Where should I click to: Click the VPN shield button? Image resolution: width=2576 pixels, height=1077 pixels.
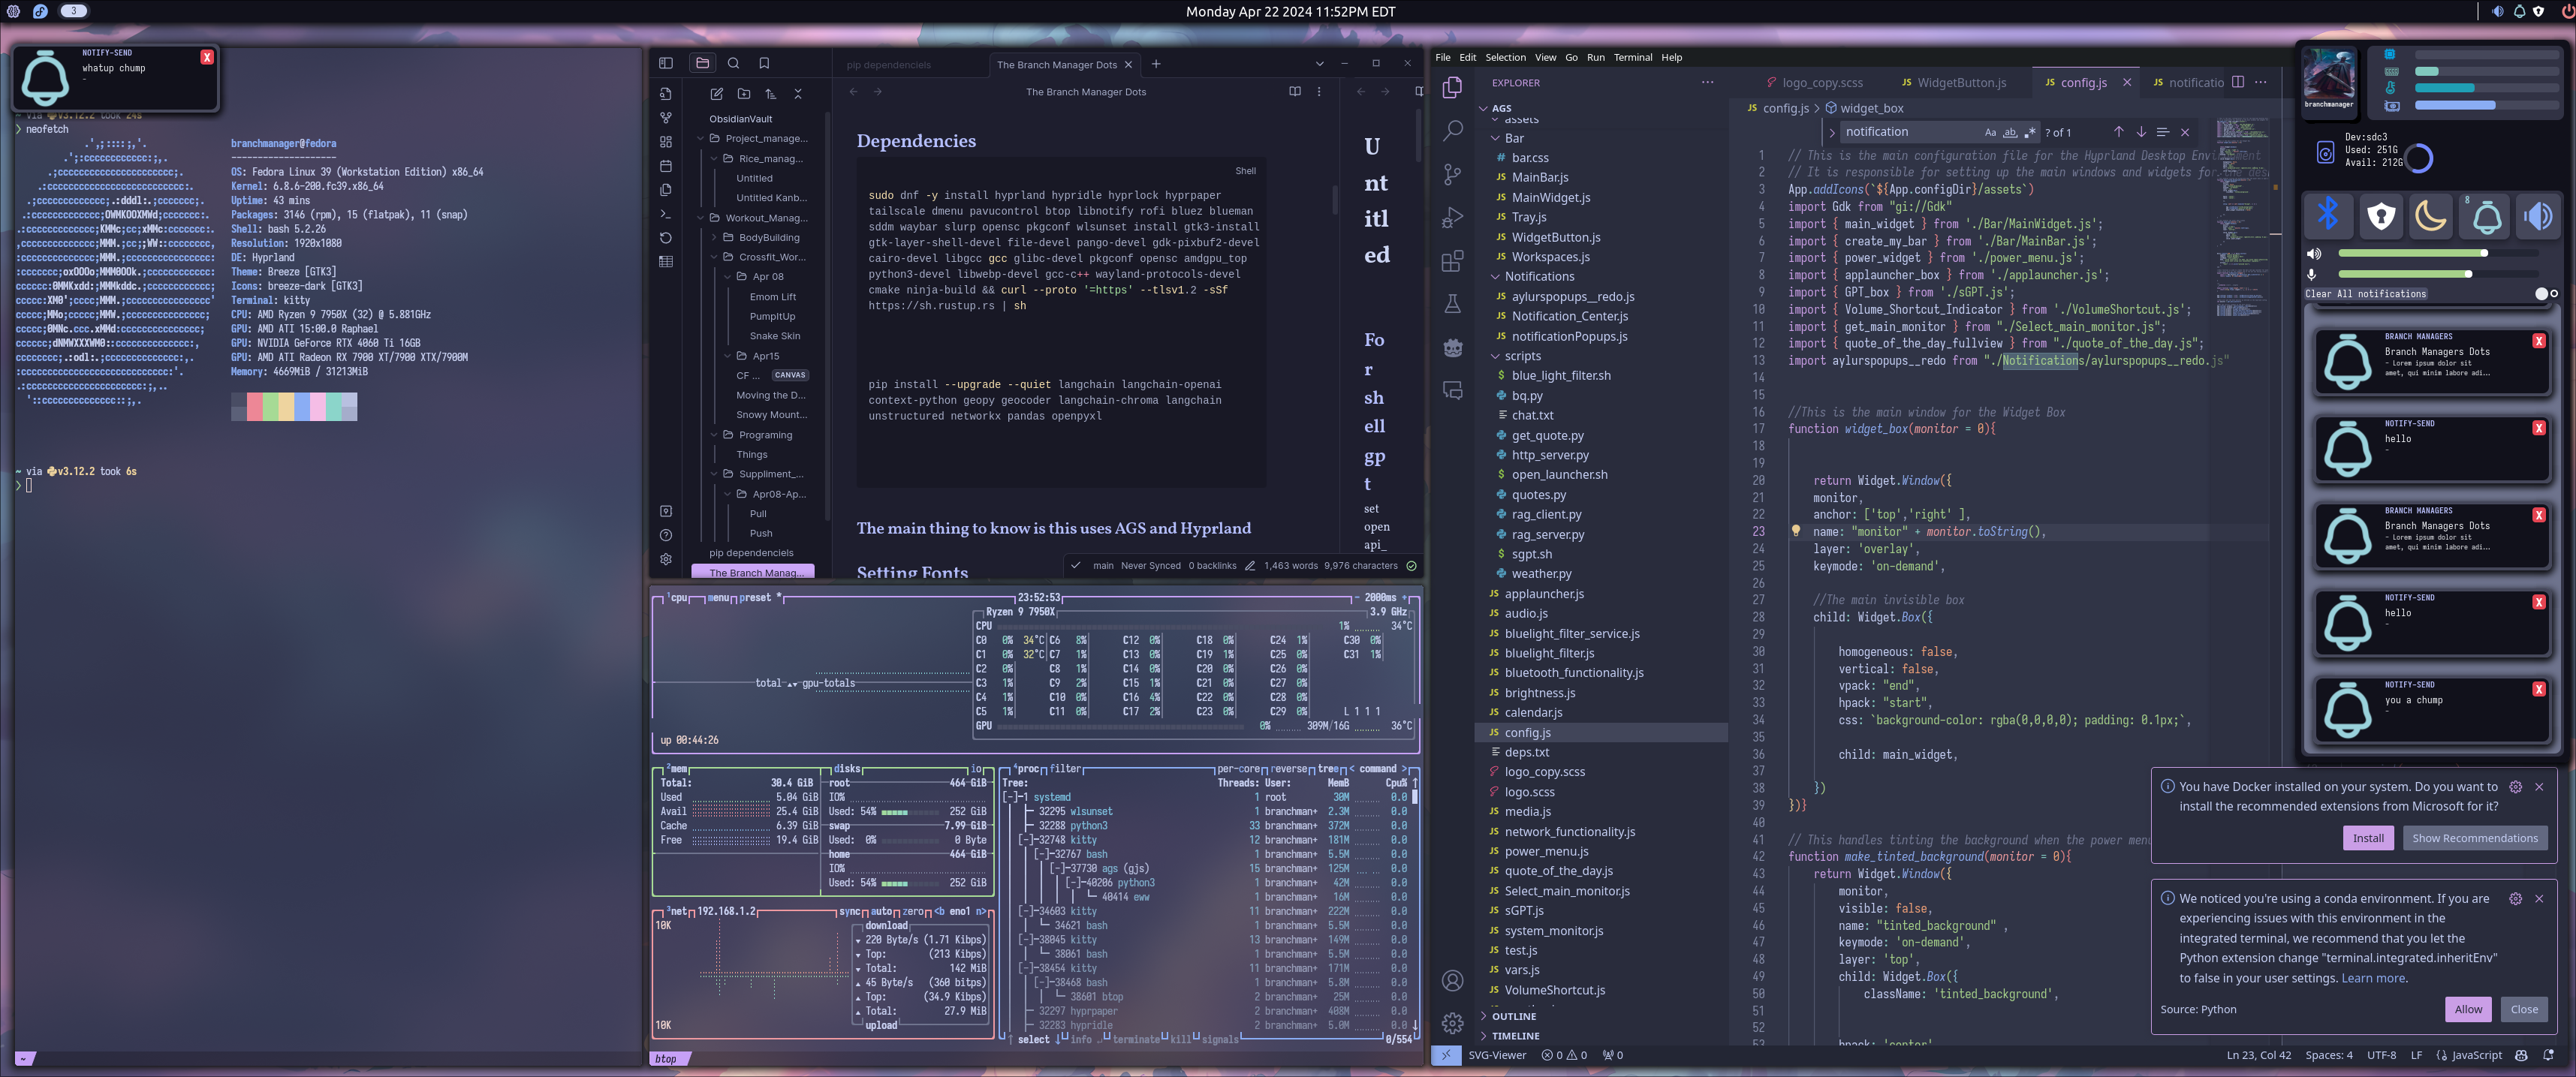click(x=2381, y=215)
